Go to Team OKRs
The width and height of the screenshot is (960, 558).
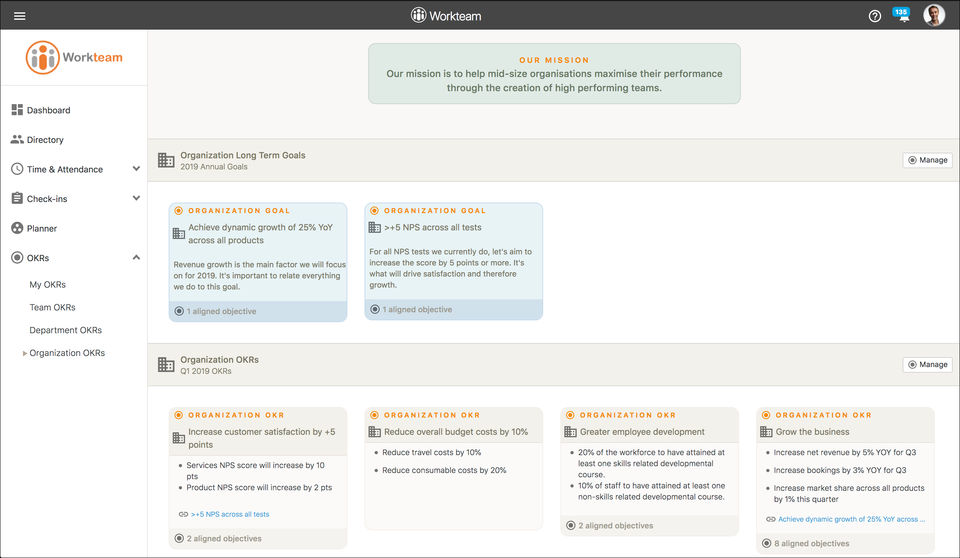pyautogui.click(x=53, y=307)
